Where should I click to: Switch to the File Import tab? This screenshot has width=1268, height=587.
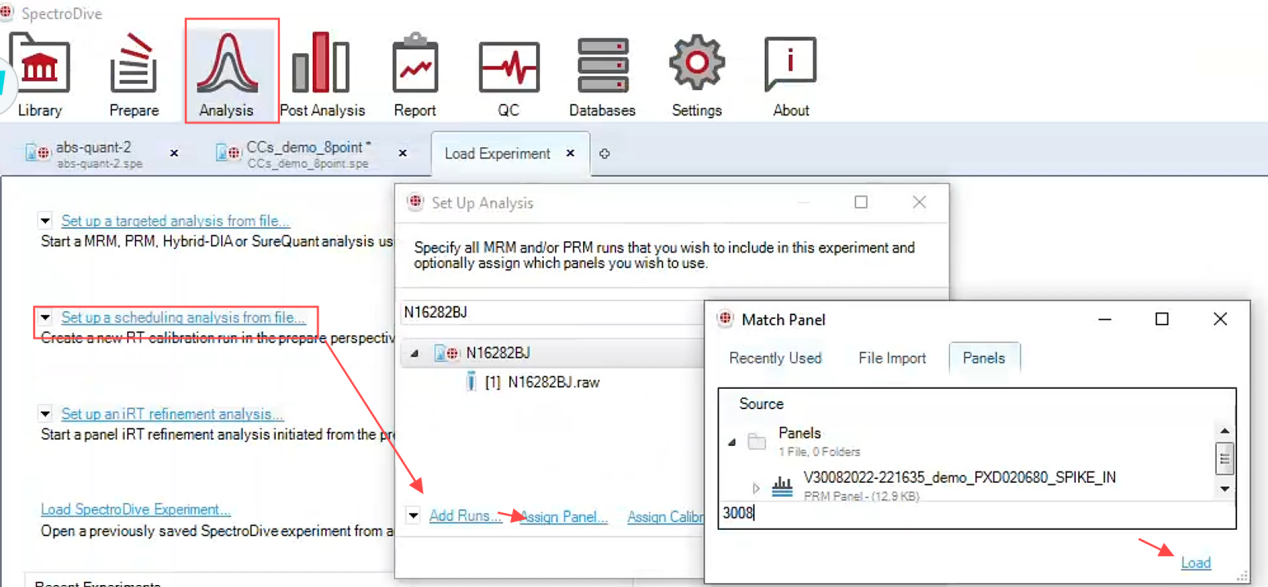click(892, 358)
